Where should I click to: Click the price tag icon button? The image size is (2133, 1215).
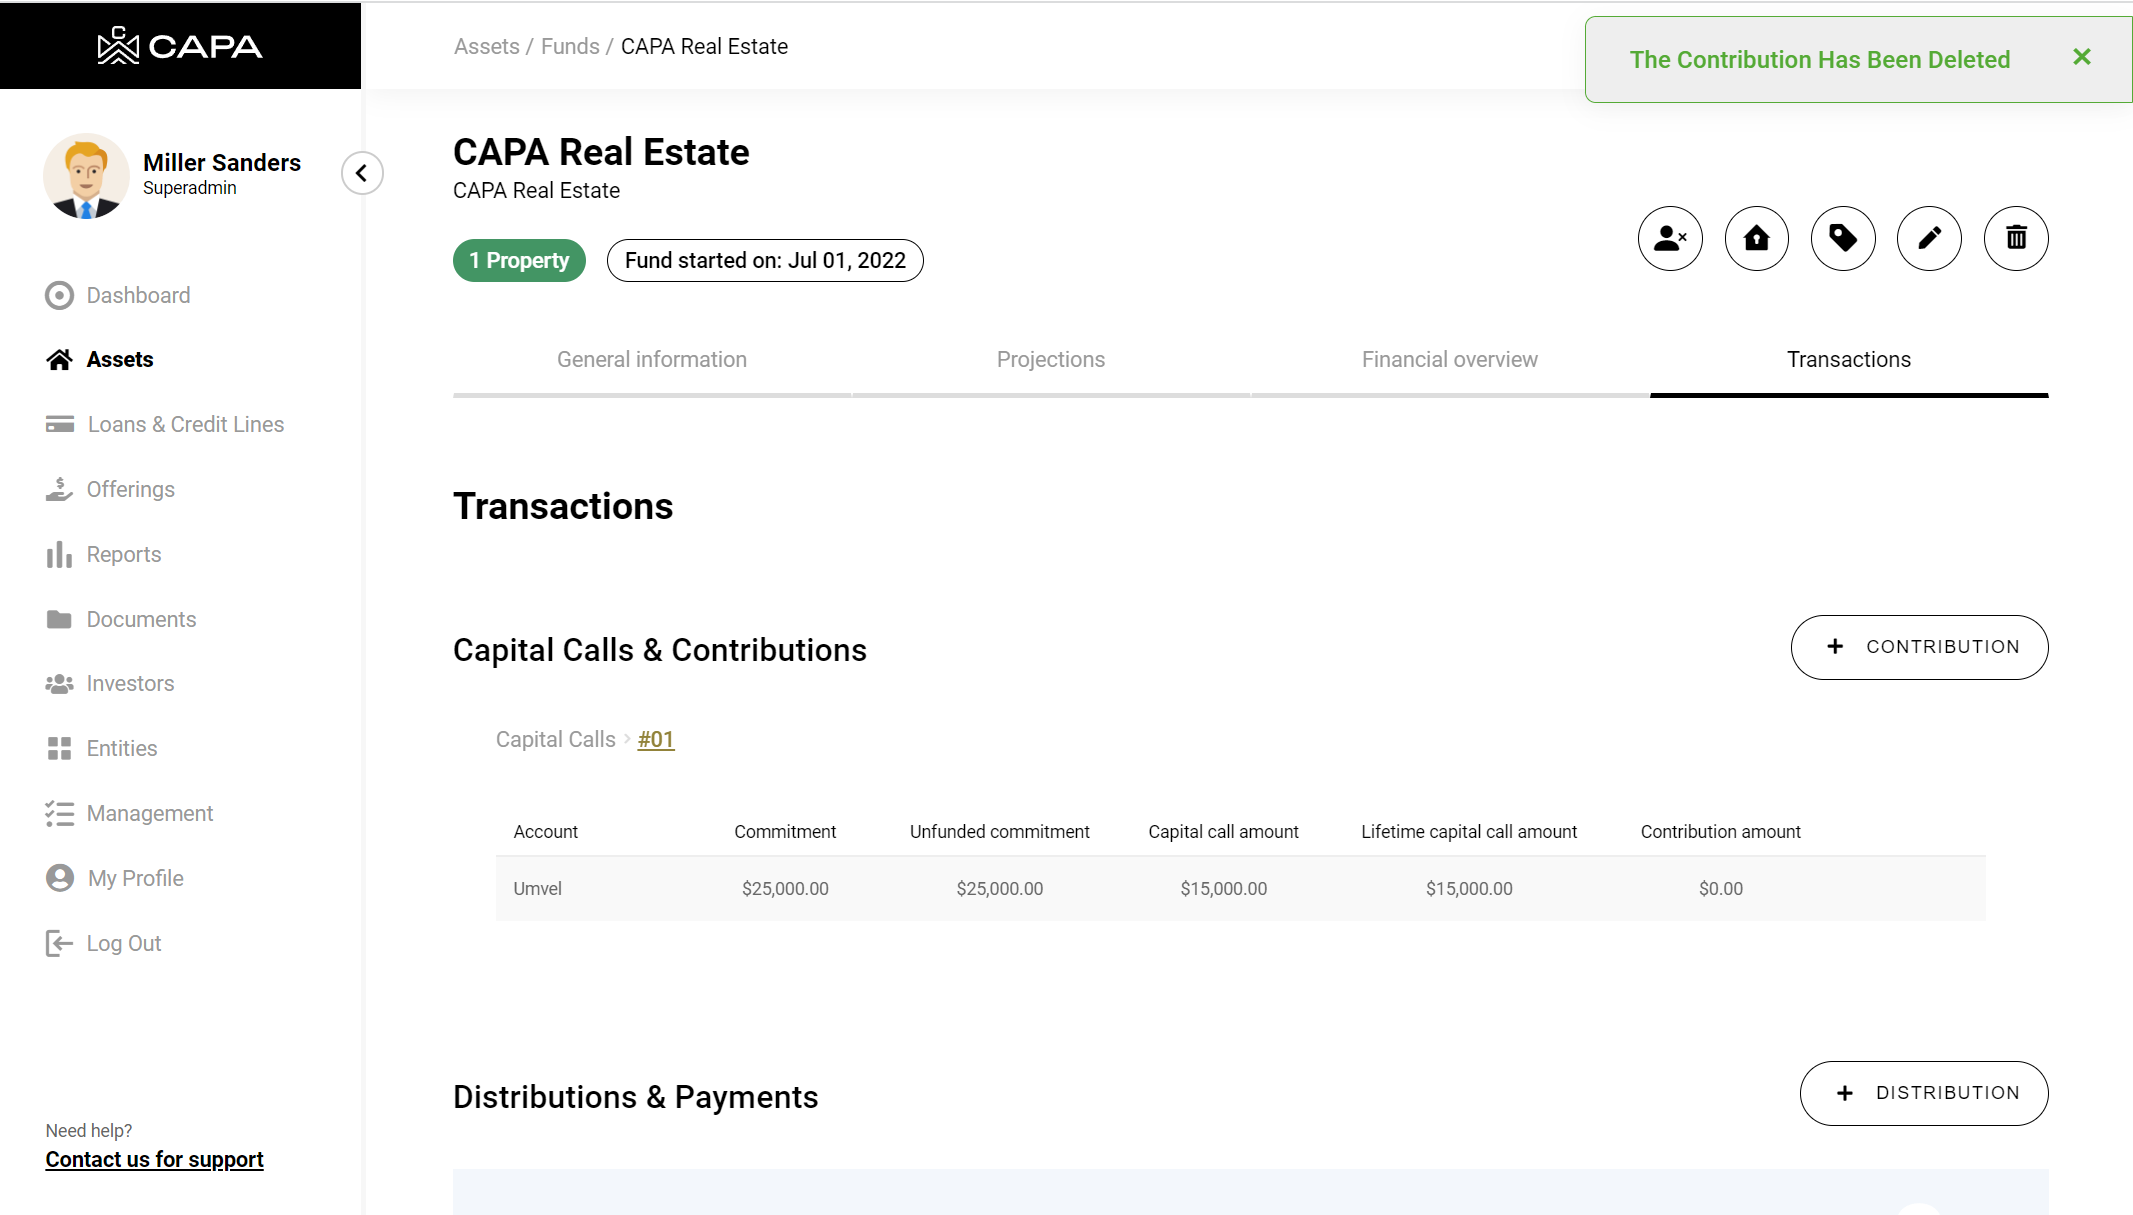(1842, 238)
